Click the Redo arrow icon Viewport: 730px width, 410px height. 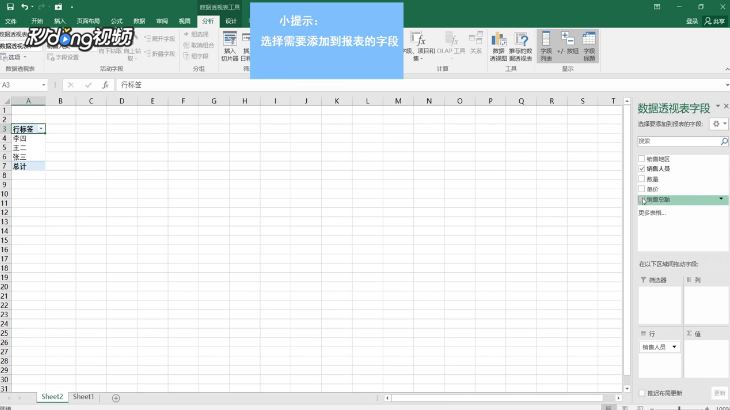(41, 7)
